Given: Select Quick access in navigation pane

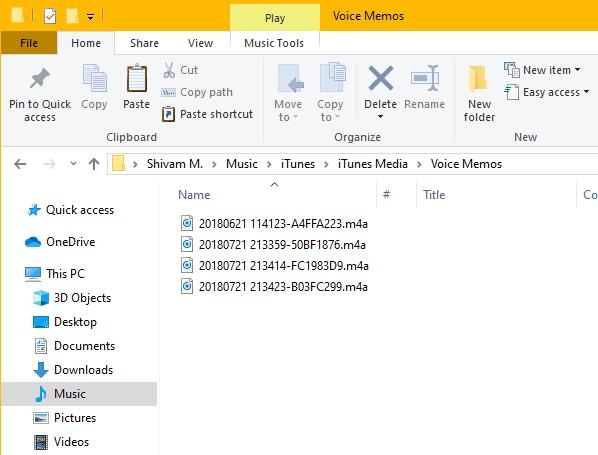Looking at the screenshot, I should [80, 210].
